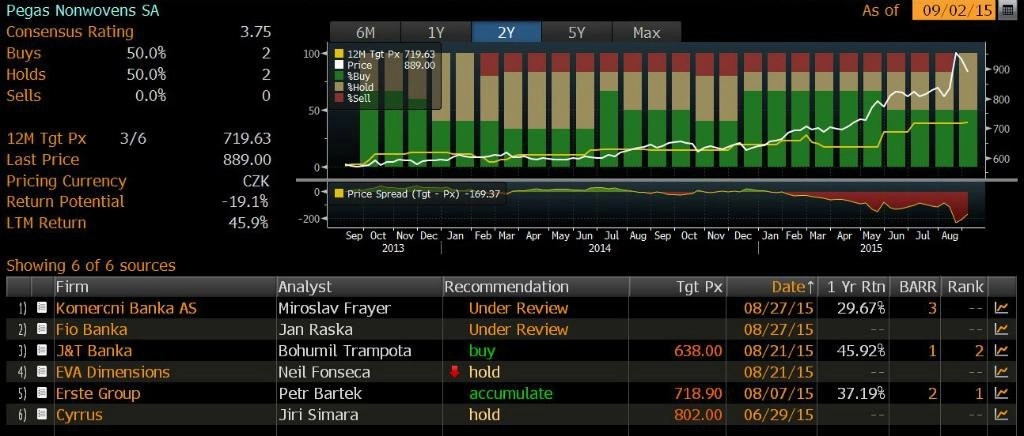Show chart icon for Cyrrus

1000,414
